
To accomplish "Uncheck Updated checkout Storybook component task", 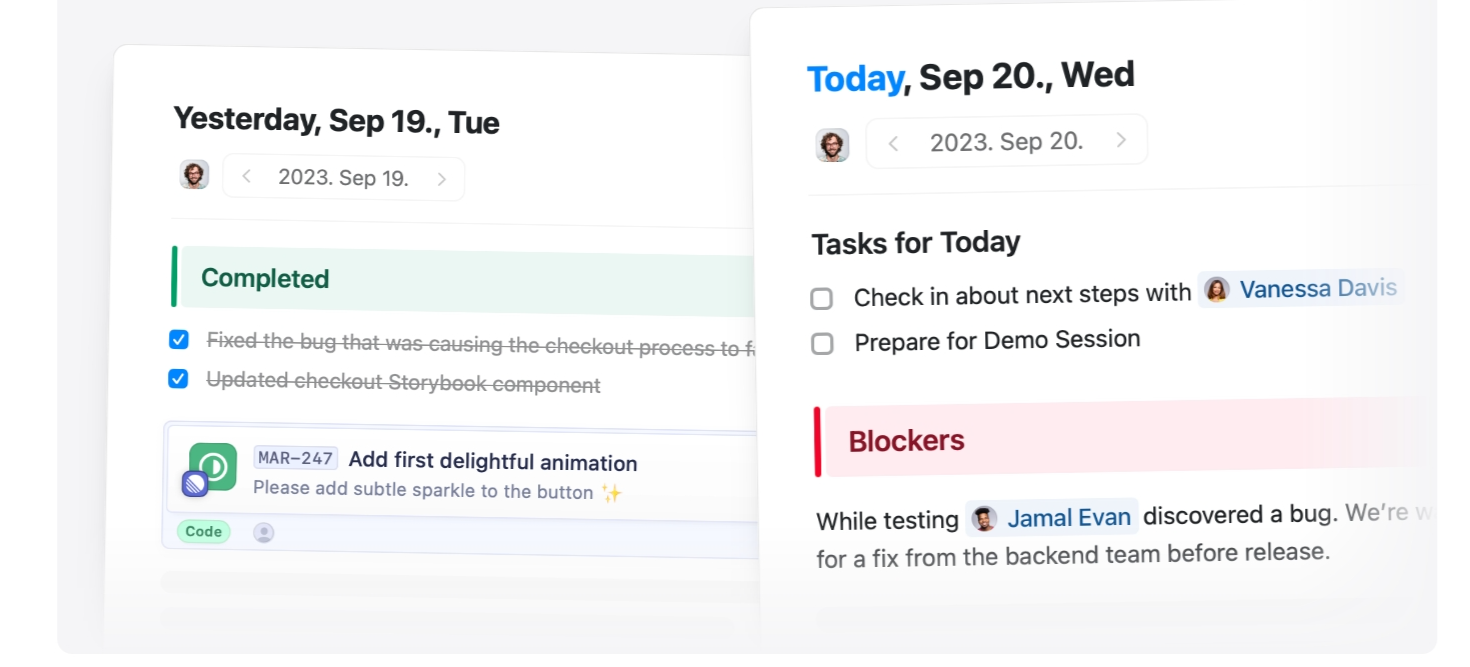I will 178,379.
